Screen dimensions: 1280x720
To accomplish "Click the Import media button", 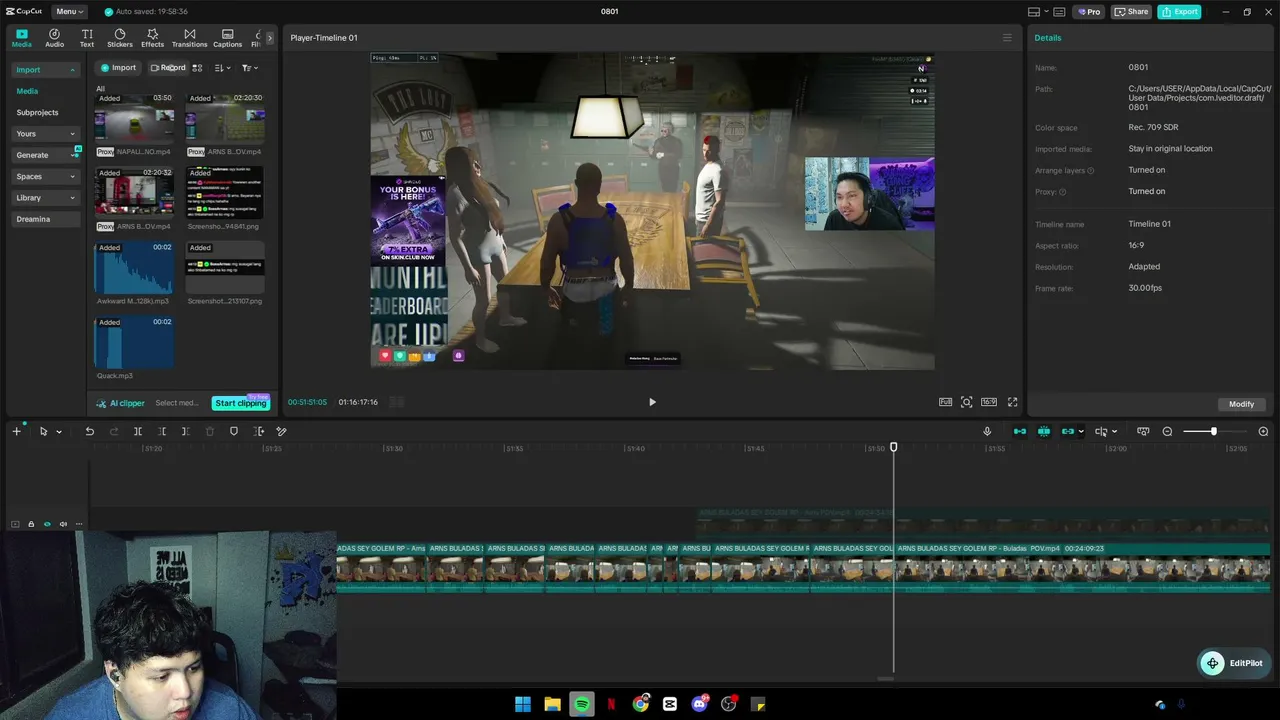I will click(x=118, y=68).
